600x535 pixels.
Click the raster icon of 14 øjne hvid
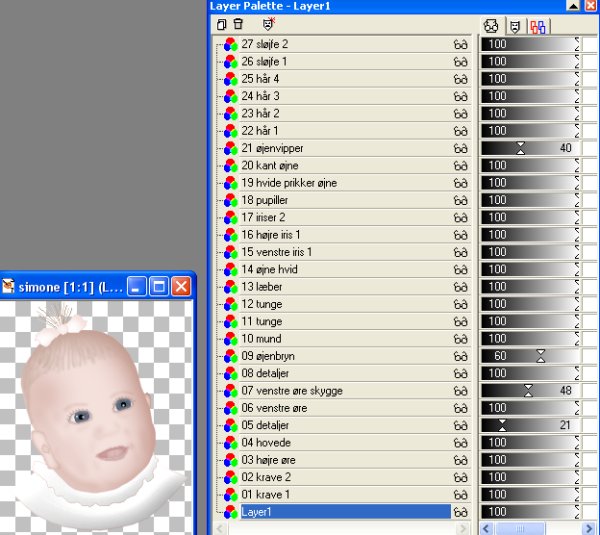pyautogui.click(x=230, y=270)
